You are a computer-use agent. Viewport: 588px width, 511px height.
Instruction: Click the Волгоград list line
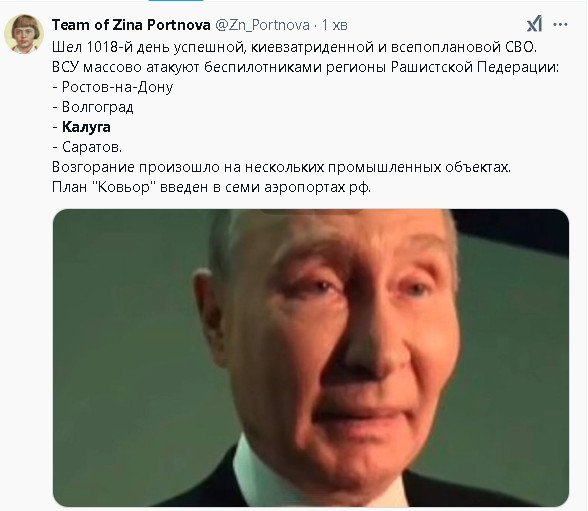pos(93,107)
